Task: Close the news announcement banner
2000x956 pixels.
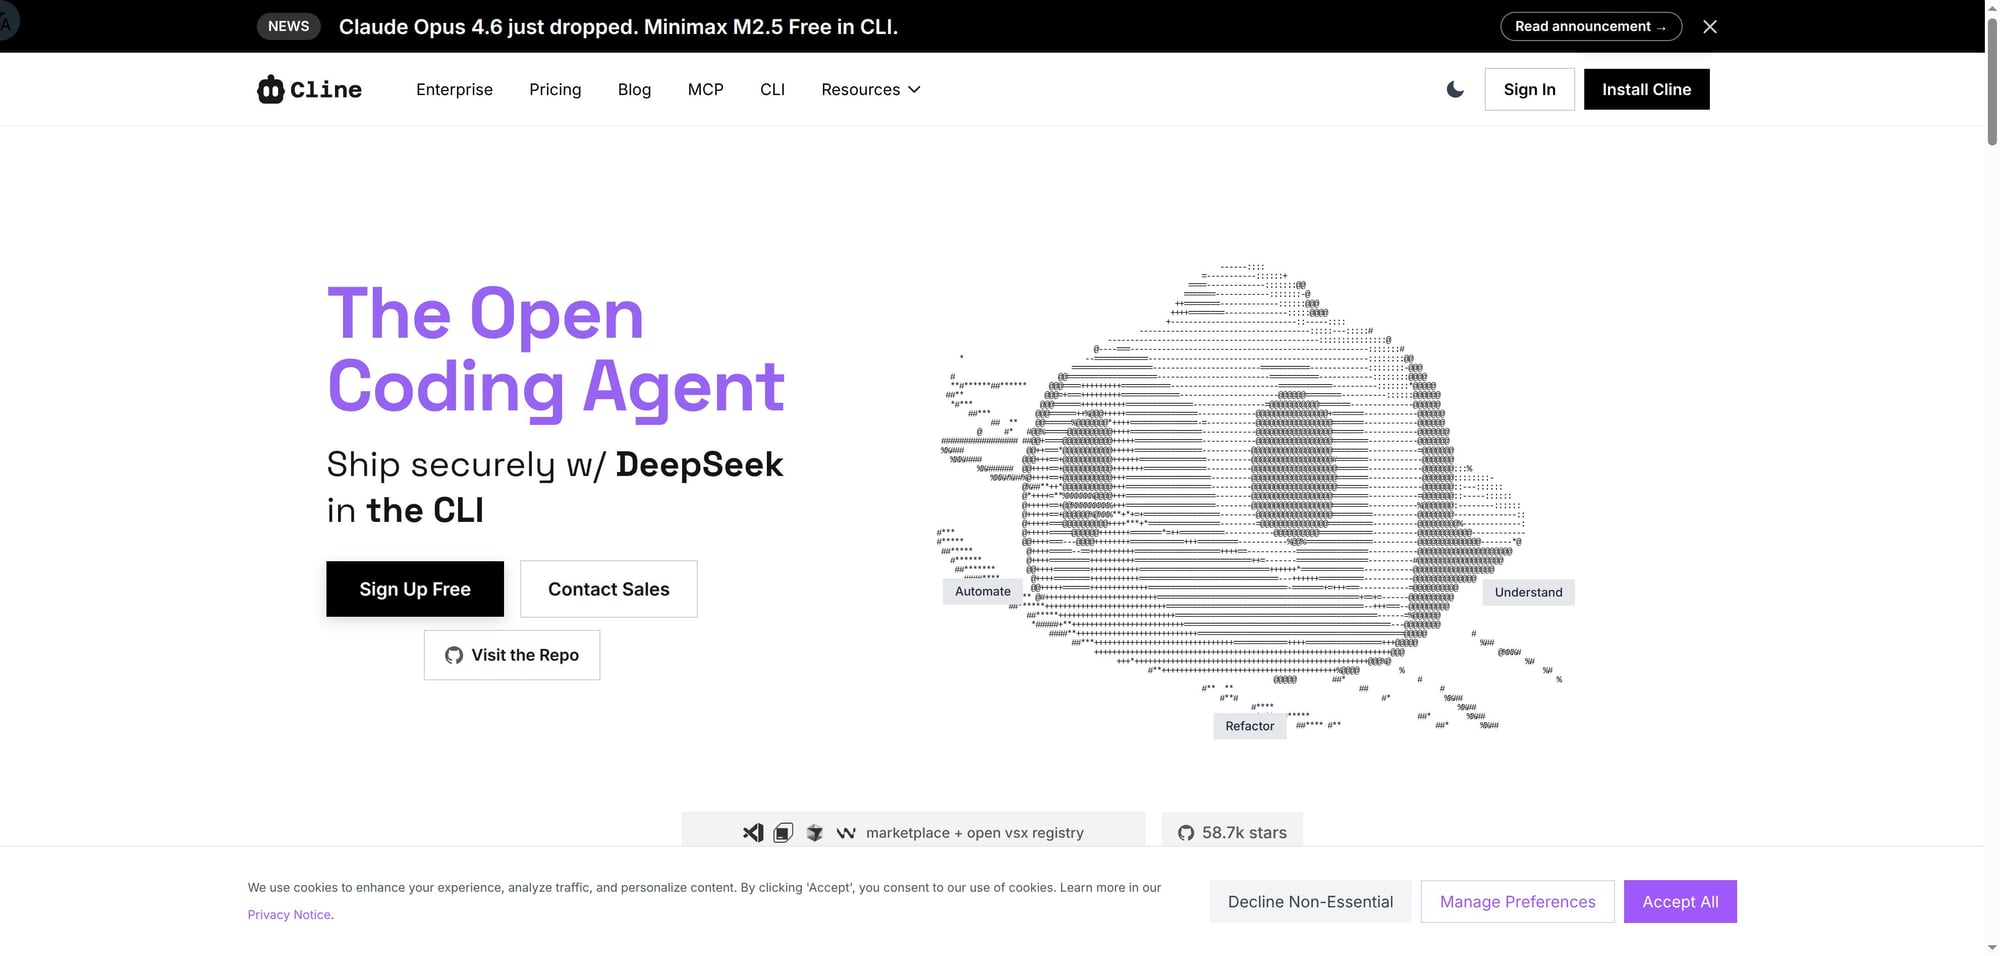Action: click(x=1710, y=27)
